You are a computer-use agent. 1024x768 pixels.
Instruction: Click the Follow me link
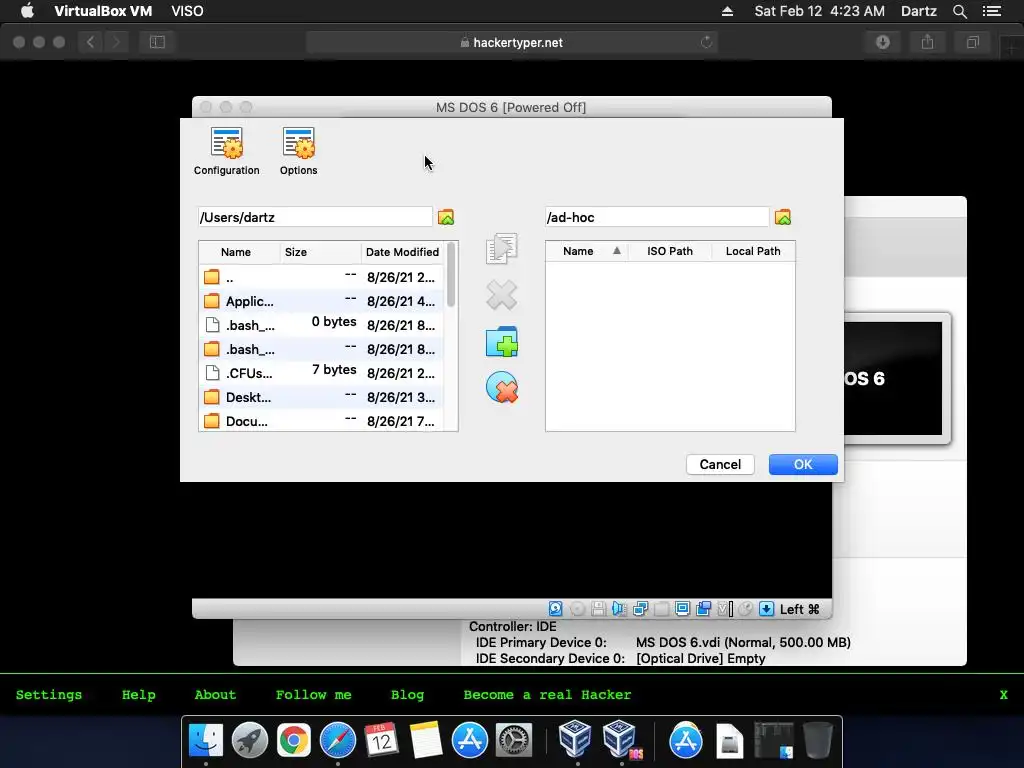tap(313, 695)
